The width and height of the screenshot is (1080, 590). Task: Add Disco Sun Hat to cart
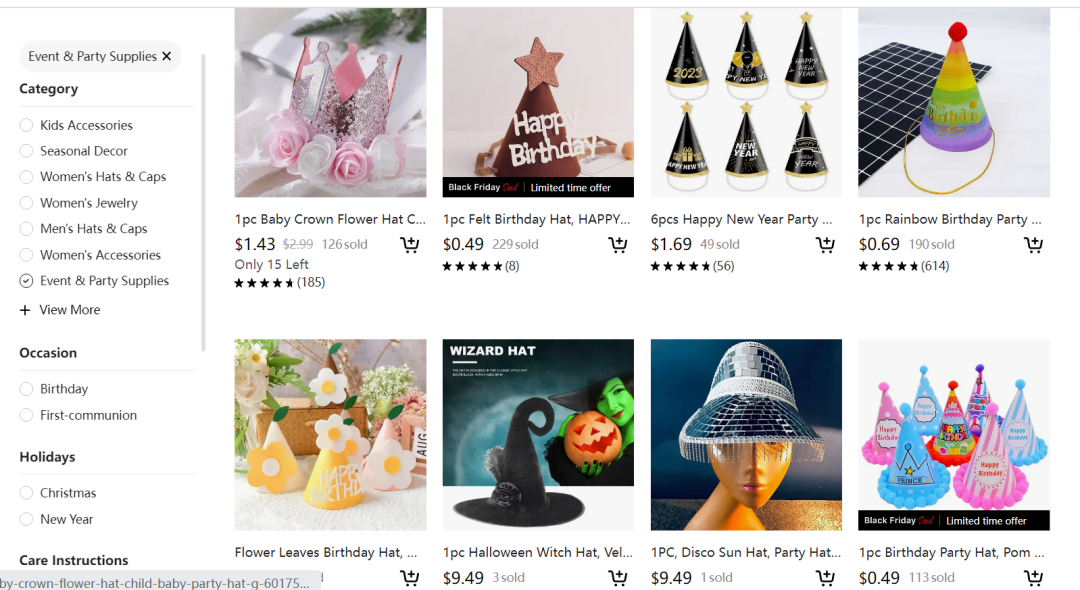825,578
